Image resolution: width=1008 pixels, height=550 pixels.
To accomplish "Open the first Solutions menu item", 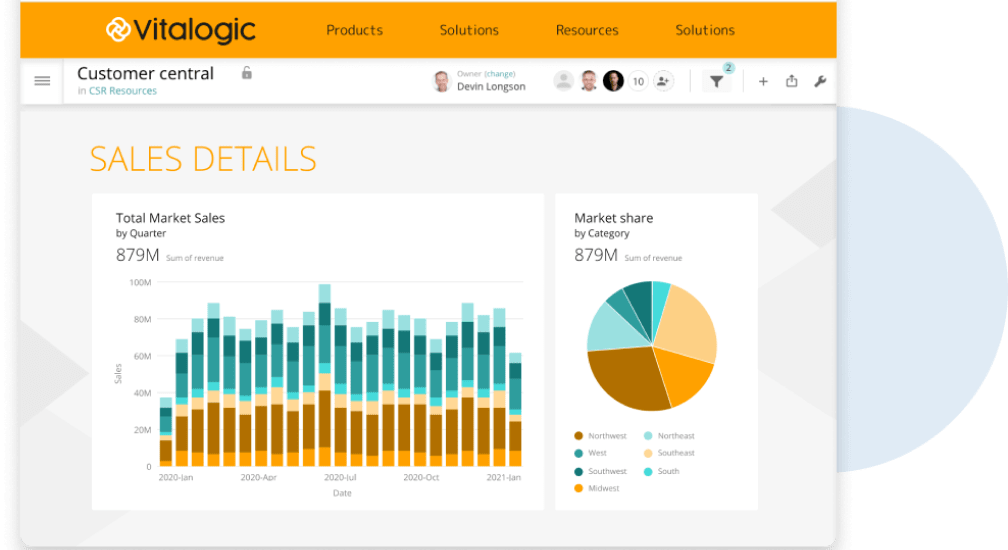I will [x=469, y=30].
